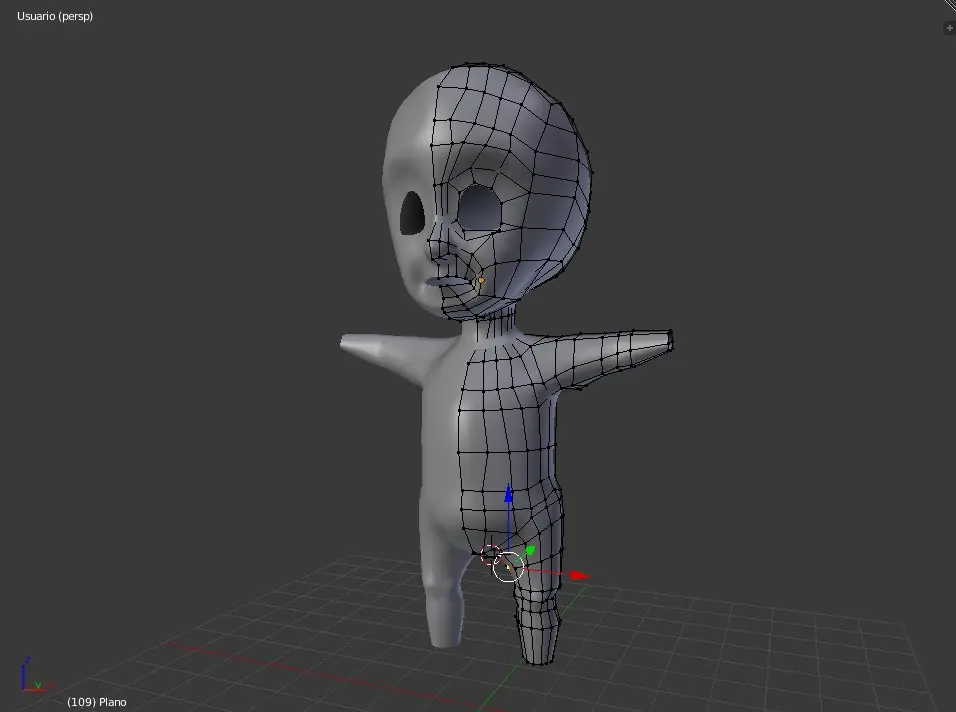This screenshot has height=712, width=956.
Task: Click the bottom of the wireframed leg
Action: [540, 656]
